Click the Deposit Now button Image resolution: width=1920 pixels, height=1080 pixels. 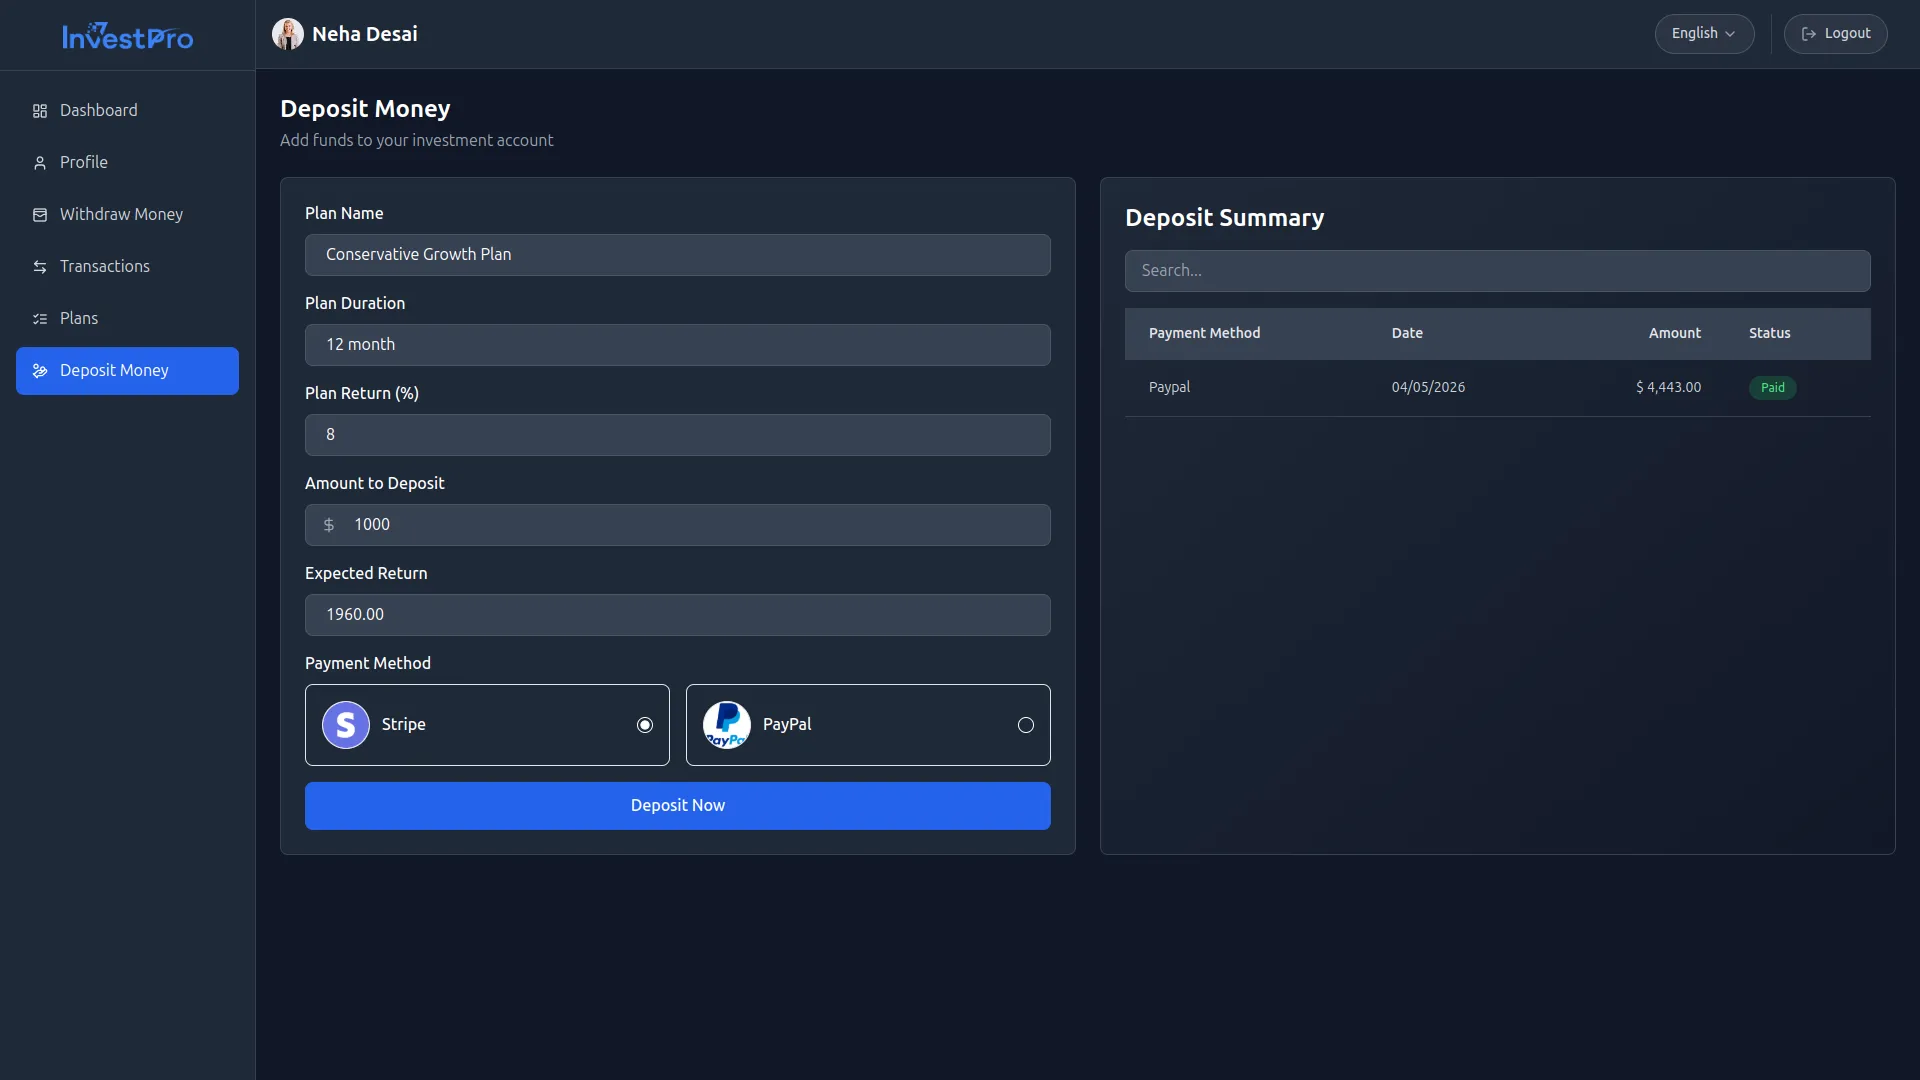point(678,806)
